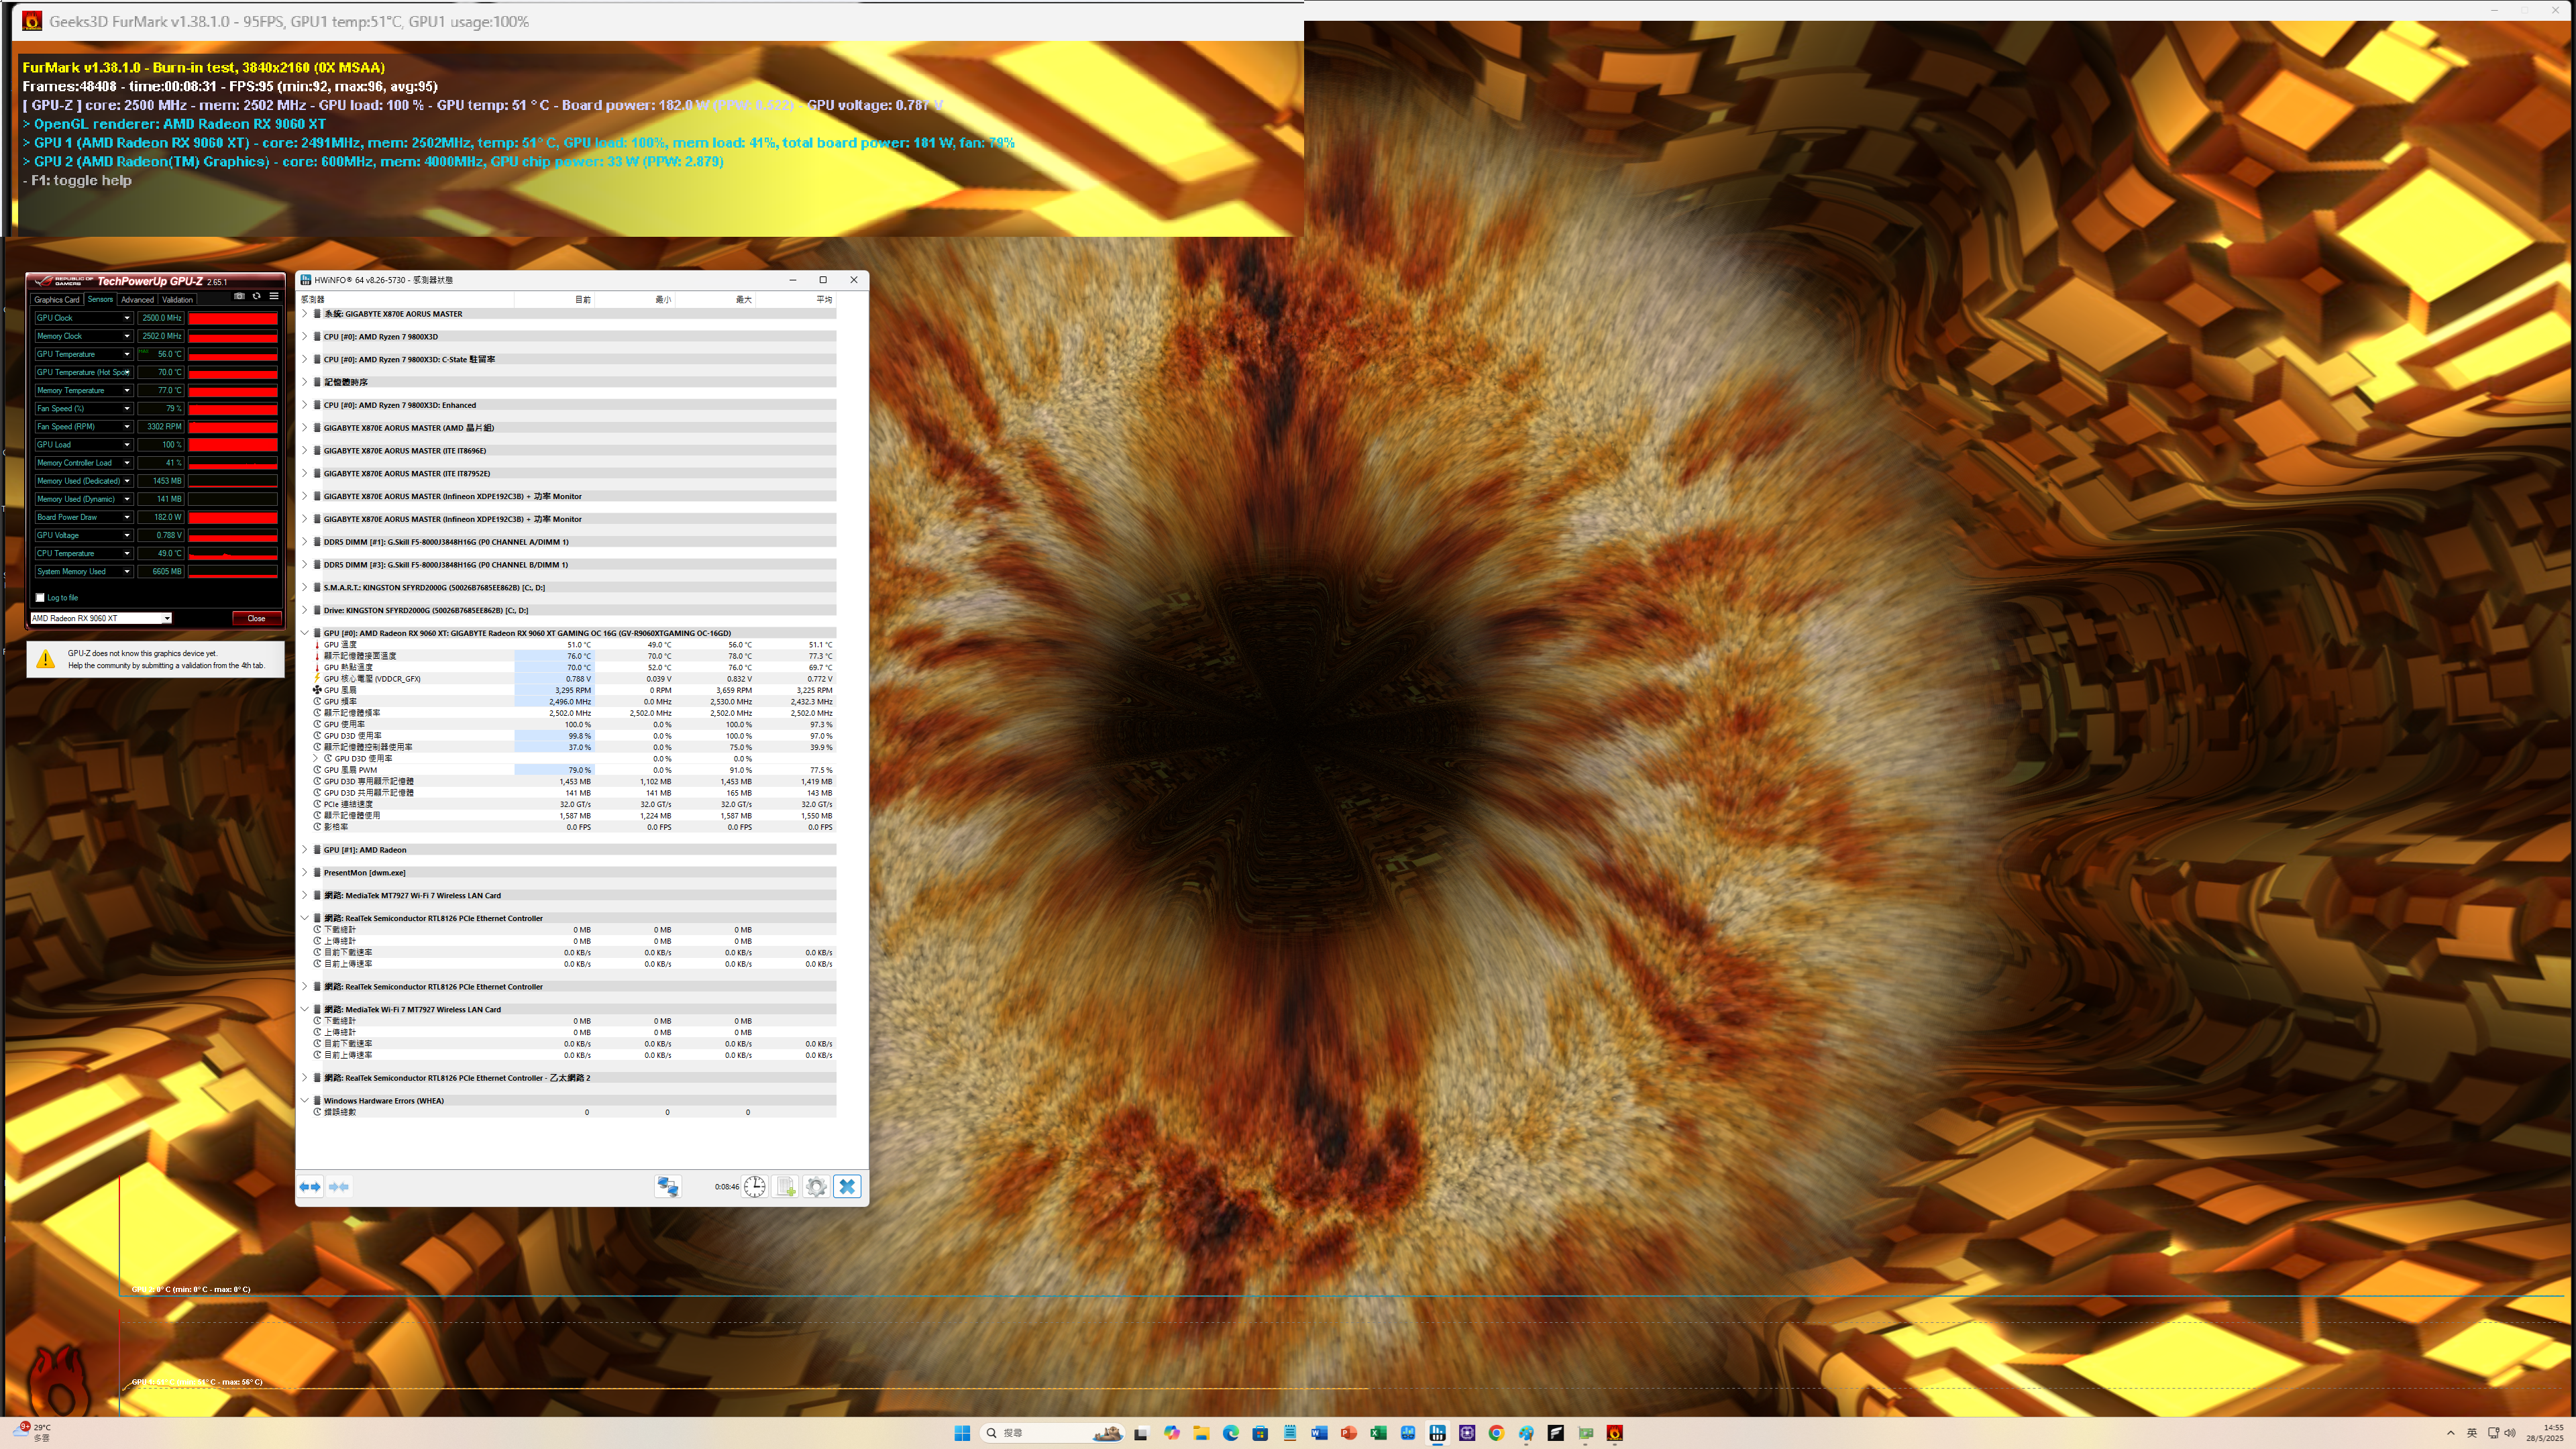The height and width of the screenshot is (1449, 2576).
Task: Click the GPU Temperature value 56.0 °C
Action: 160,354
